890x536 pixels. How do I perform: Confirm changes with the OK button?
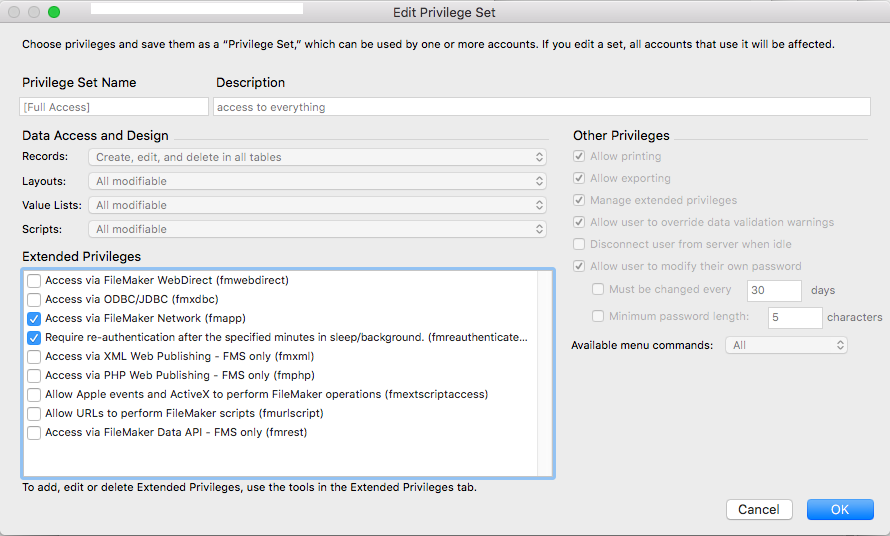point(840,509)
